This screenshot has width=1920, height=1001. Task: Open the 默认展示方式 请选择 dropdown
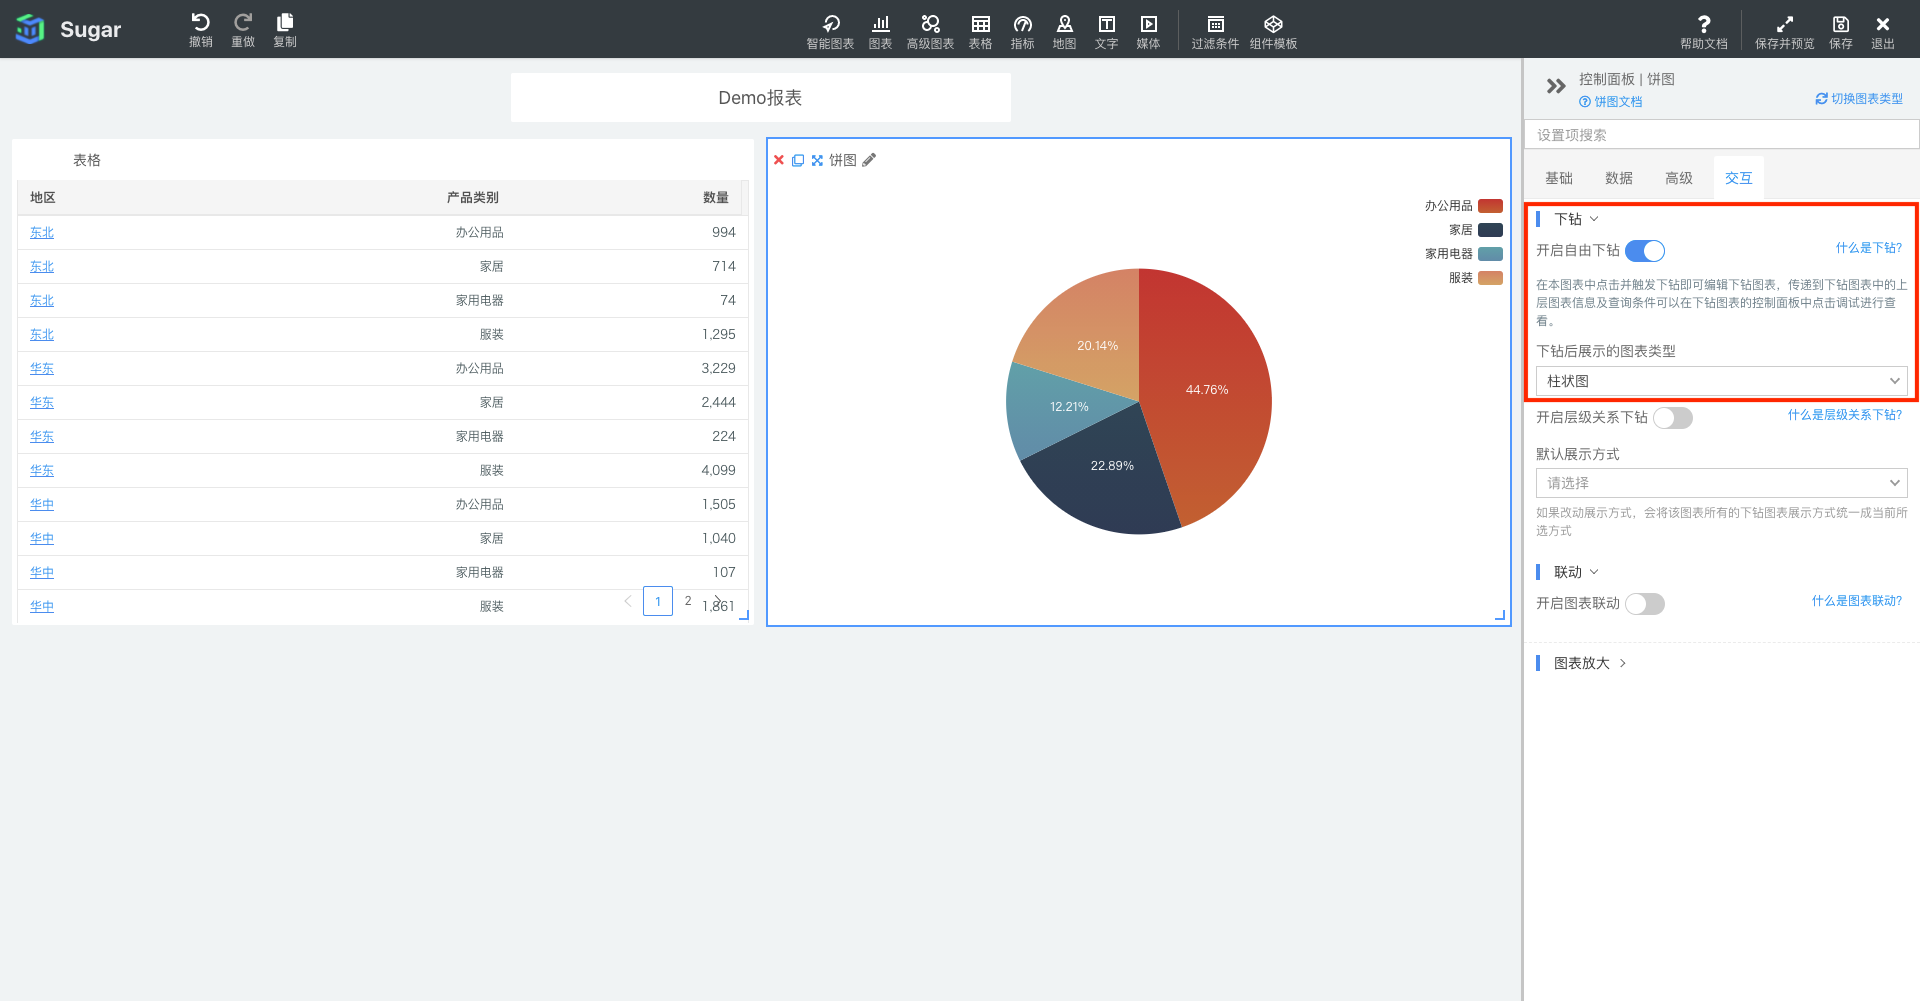tap(1721, 483)
